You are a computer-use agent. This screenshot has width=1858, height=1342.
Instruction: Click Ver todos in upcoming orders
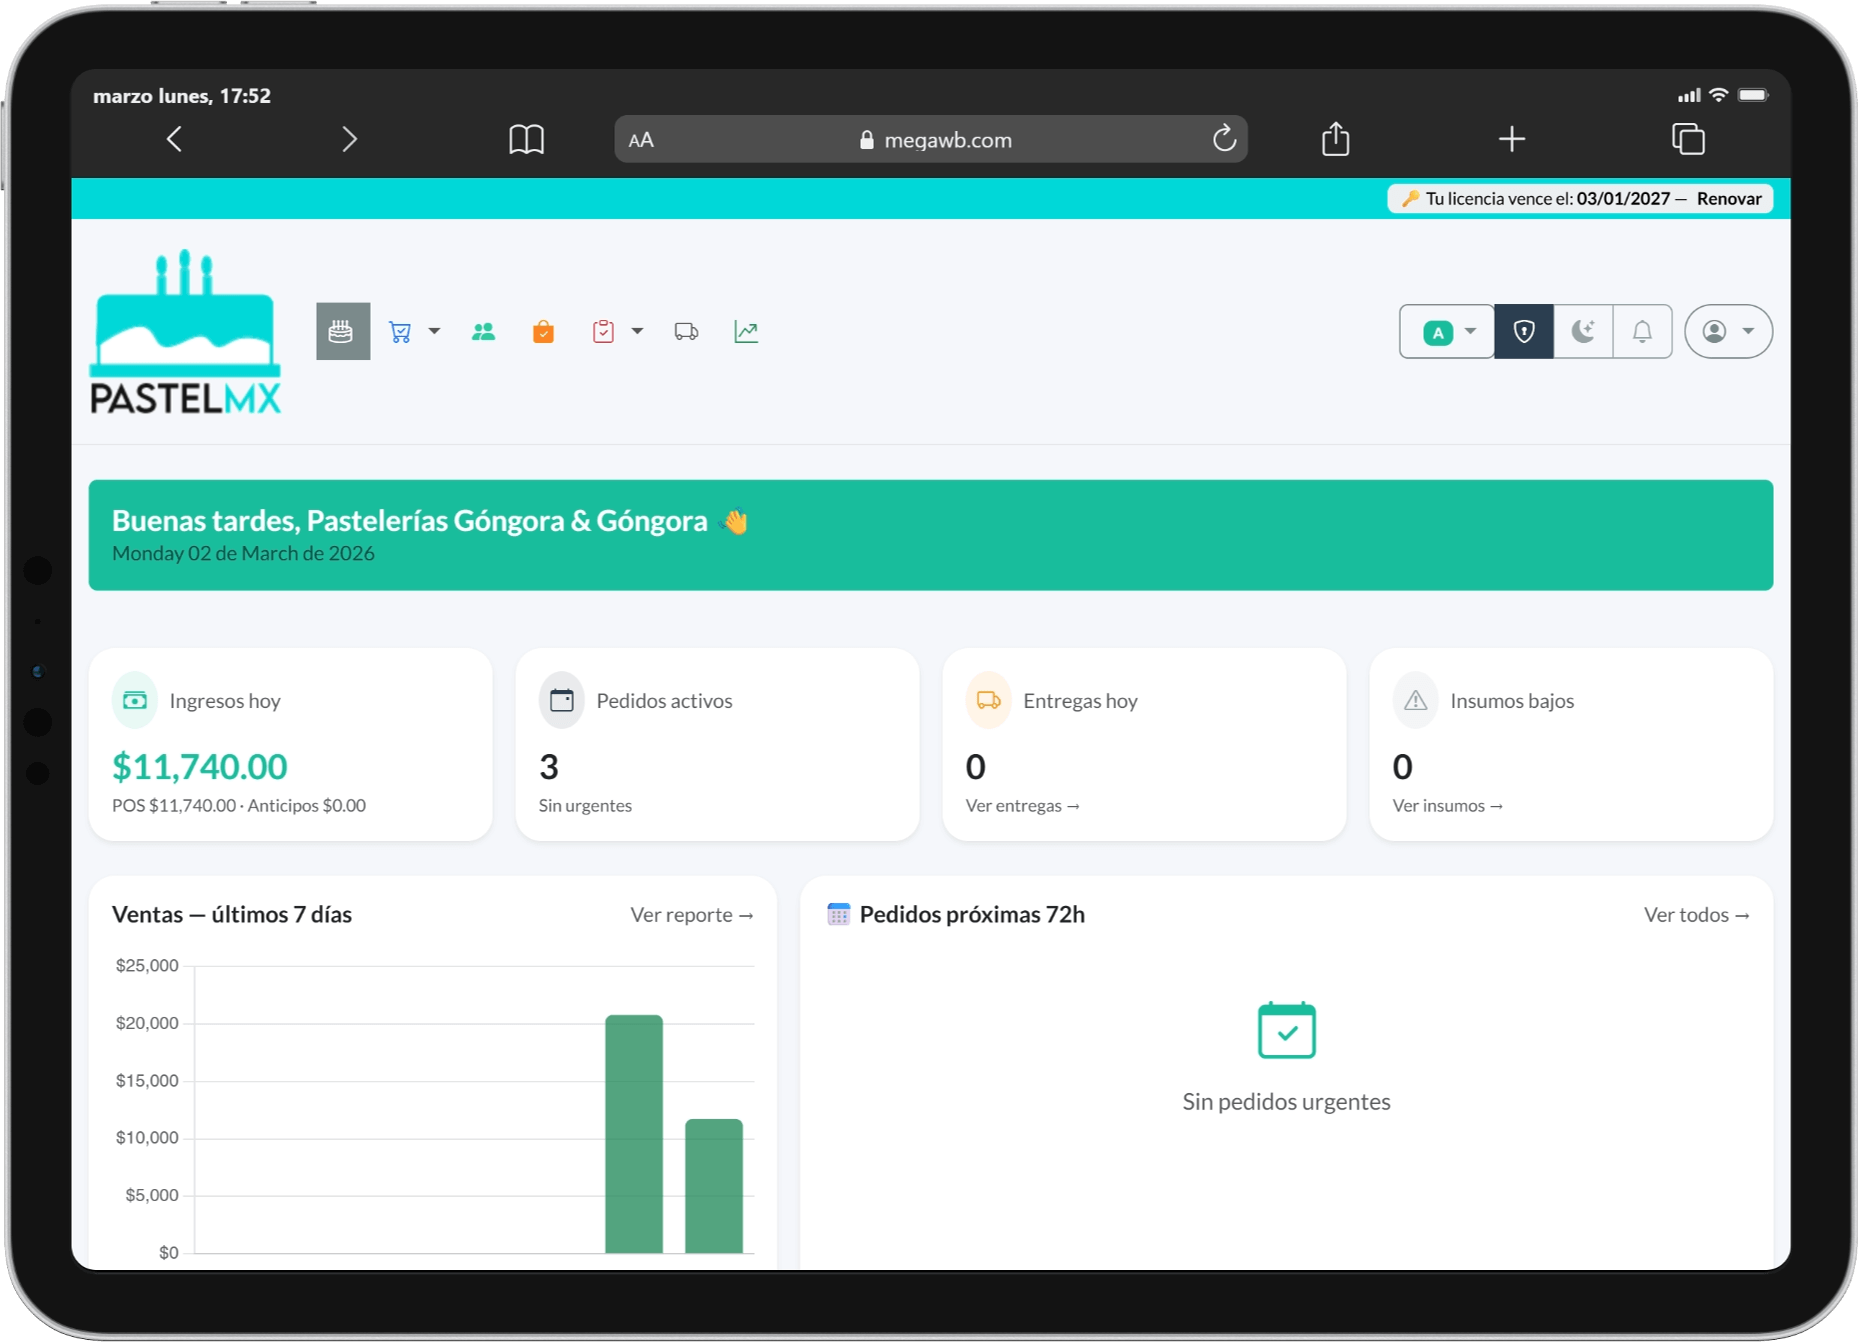[x=1696, y=915]
